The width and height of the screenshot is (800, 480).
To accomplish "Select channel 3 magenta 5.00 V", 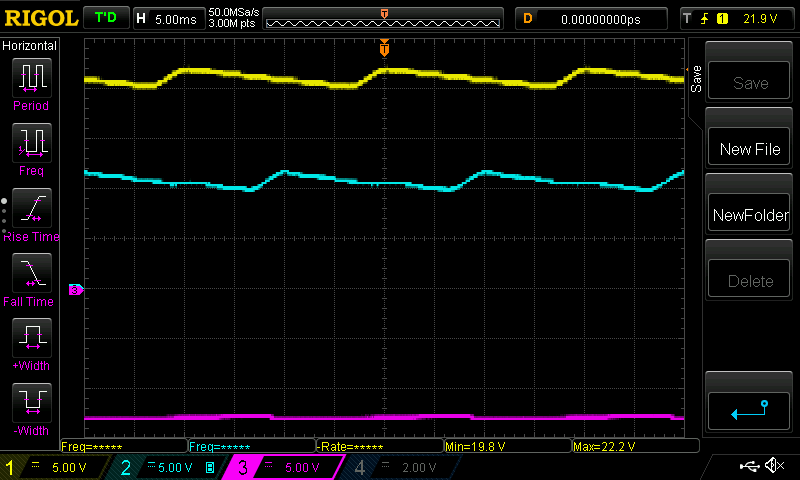I will coord(283,467).
